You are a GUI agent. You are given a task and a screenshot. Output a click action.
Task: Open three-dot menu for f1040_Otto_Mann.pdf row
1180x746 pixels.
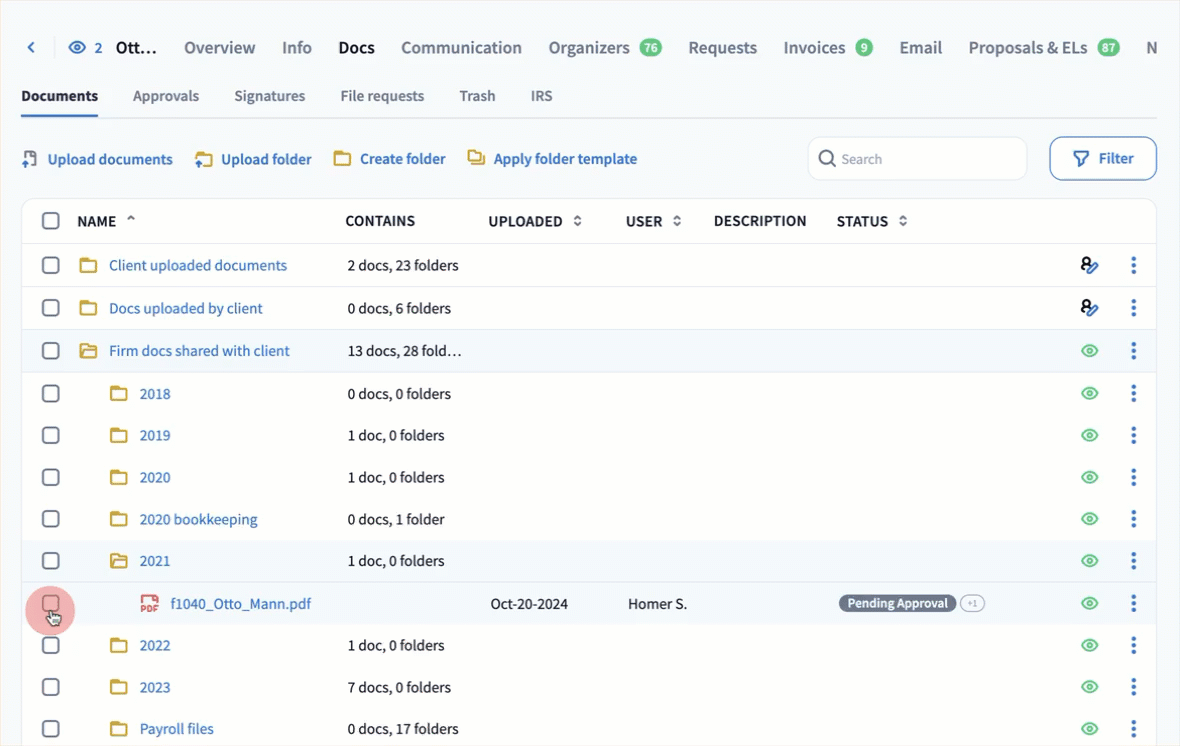(x=1133, y=603)
